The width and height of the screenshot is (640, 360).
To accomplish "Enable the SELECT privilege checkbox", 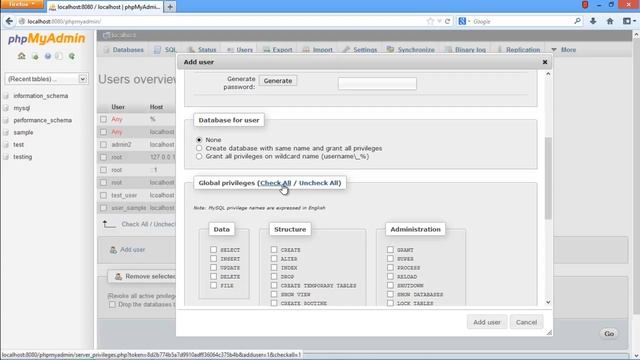I will 213,249.
